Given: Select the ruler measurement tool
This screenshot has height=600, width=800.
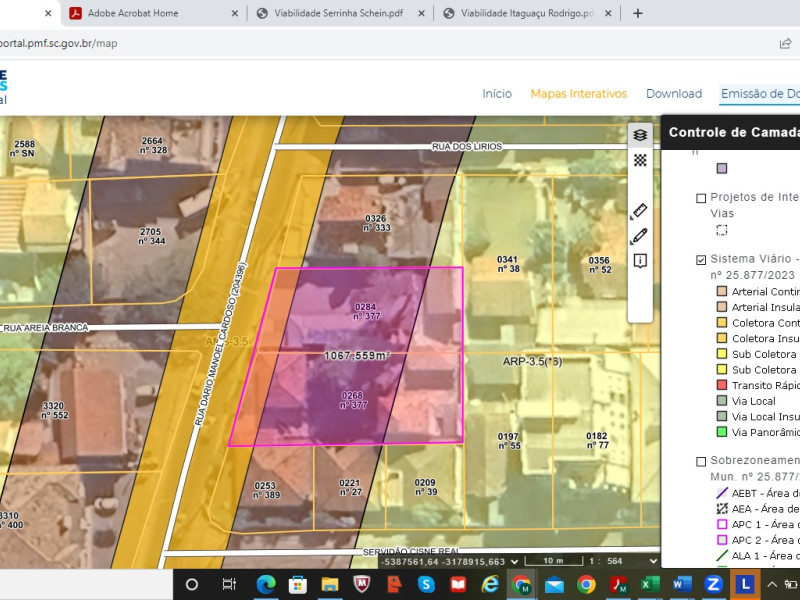Looking at the screenshot, I should click(639, 210).
